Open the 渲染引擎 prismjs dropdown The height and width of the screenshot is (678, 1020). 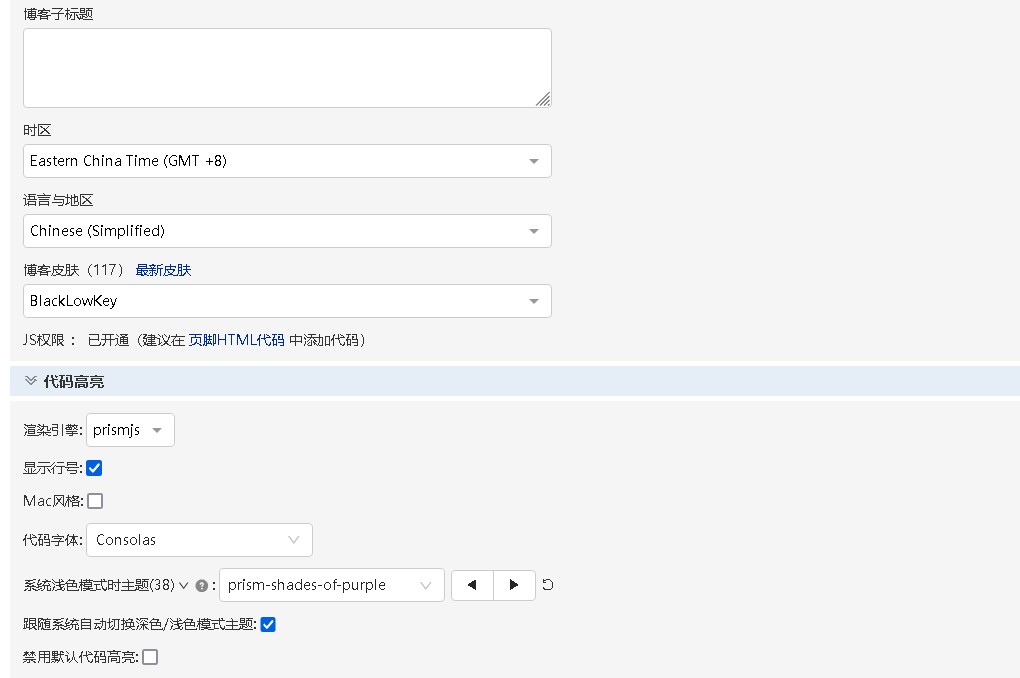pos(130,430)
